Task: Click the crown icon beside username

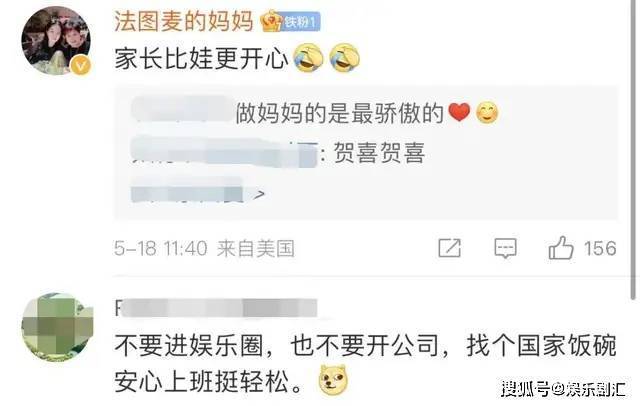Action: point(271,21)
